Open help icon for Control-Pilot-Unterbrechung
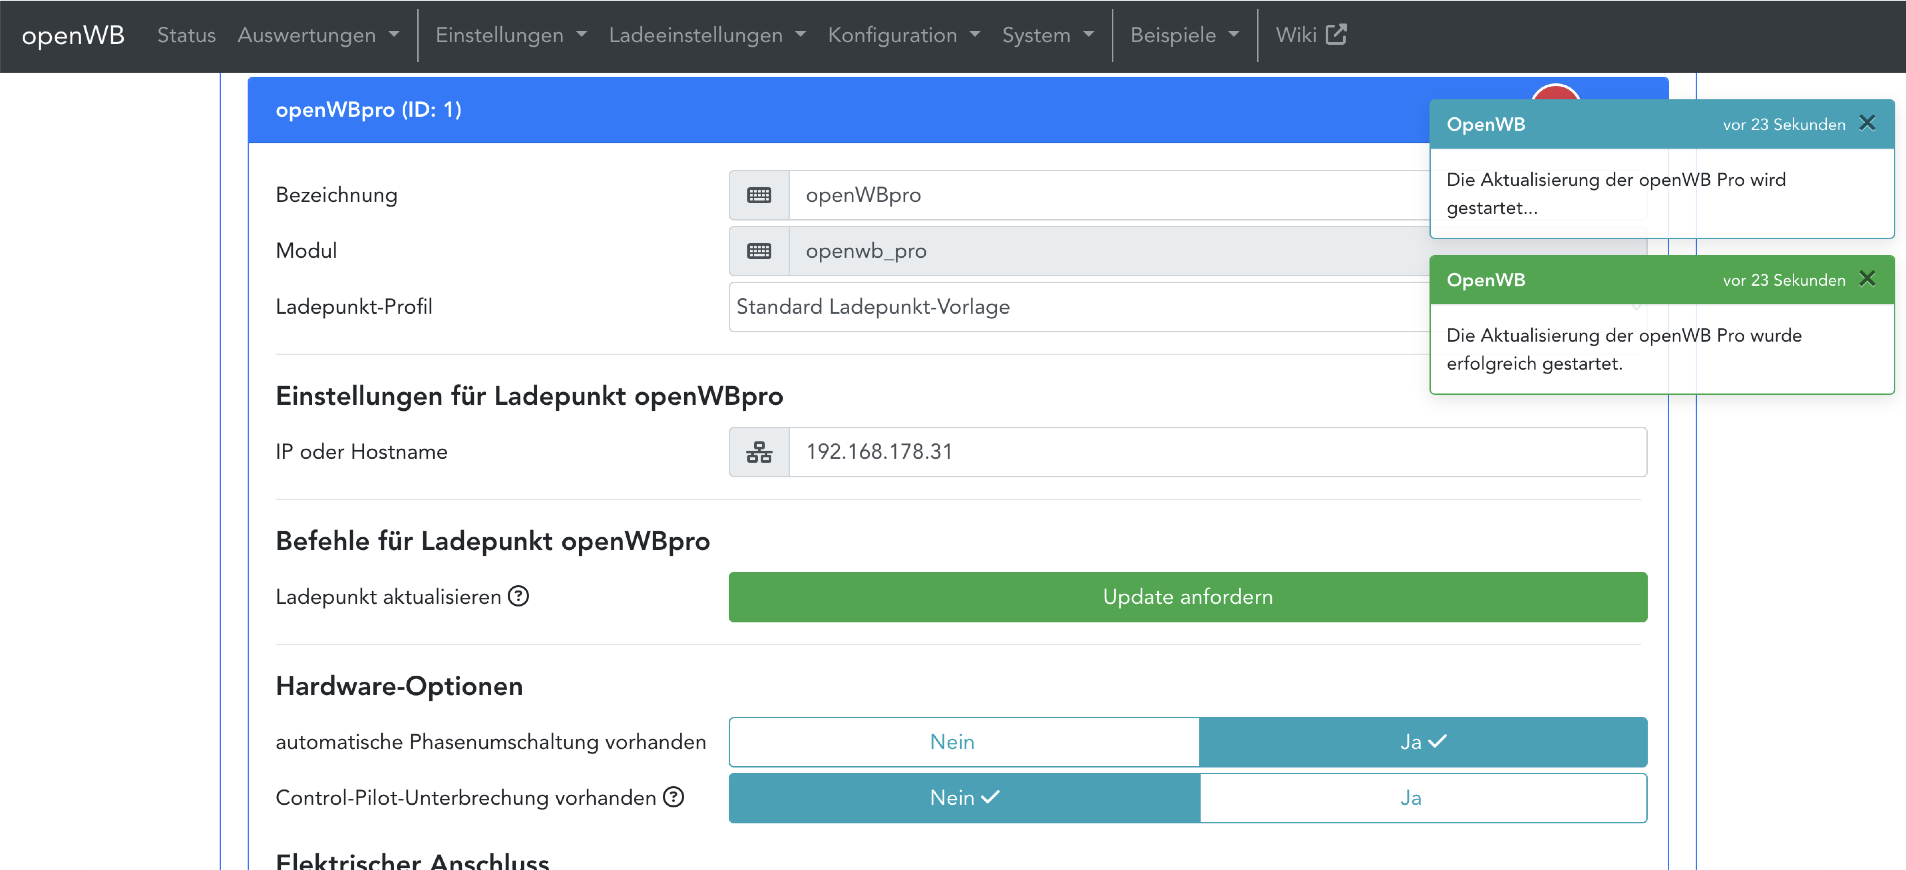This screenshot has width=1906, height=870. (x=674, y=797)
